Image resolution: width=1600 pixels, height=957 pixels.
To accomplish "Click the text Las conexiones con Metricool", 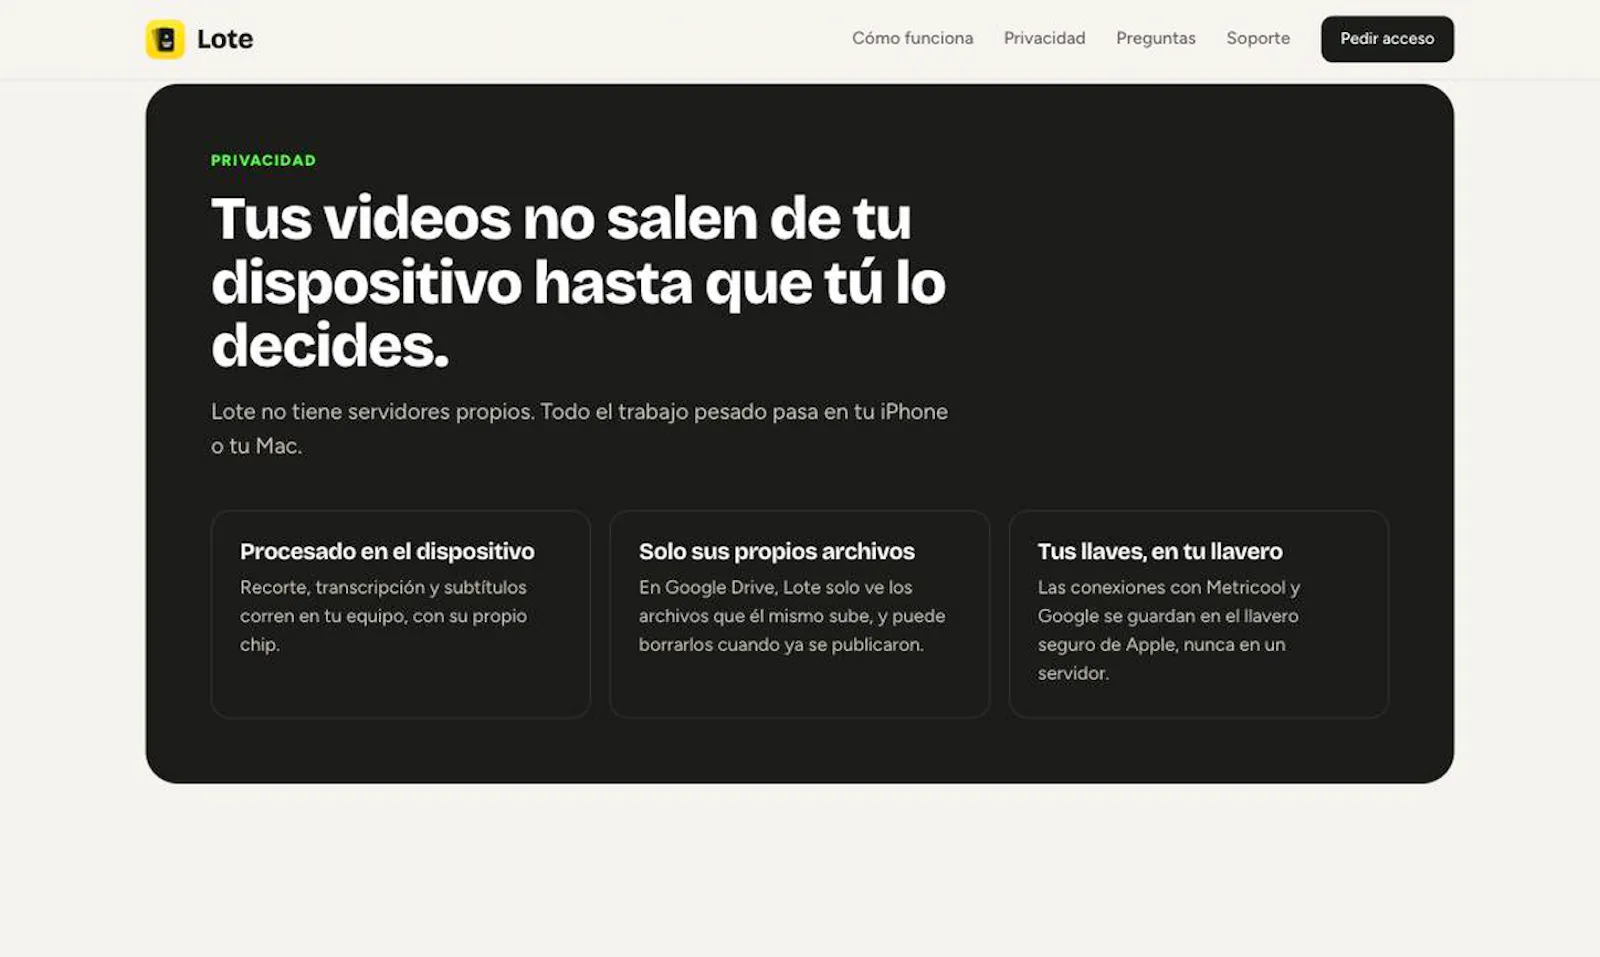I will [x=1169, y=630].
